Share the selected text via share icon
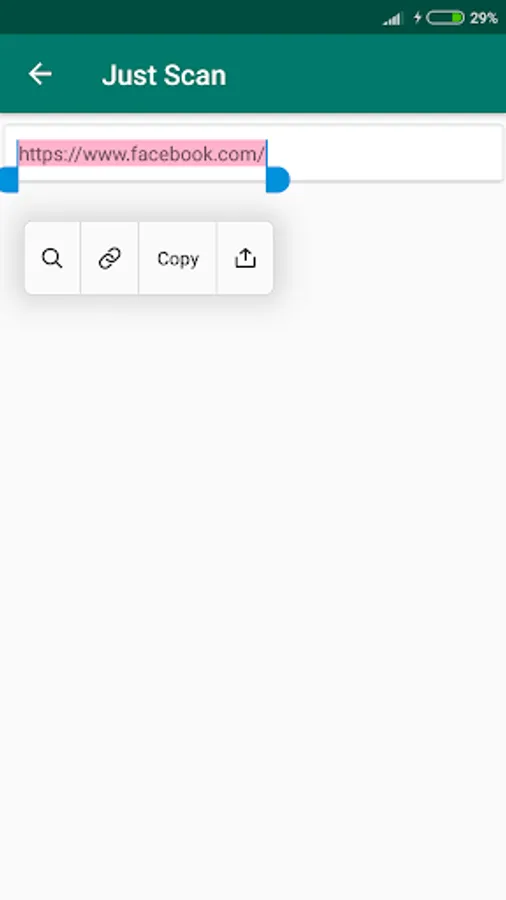 click(245, 258)
